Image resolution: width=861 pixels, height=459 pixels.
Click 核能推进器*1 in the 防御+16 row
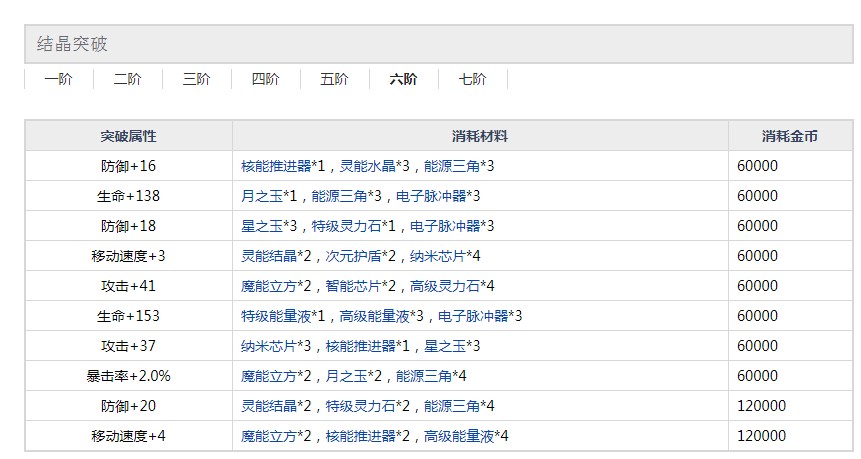tap(286, 166)
